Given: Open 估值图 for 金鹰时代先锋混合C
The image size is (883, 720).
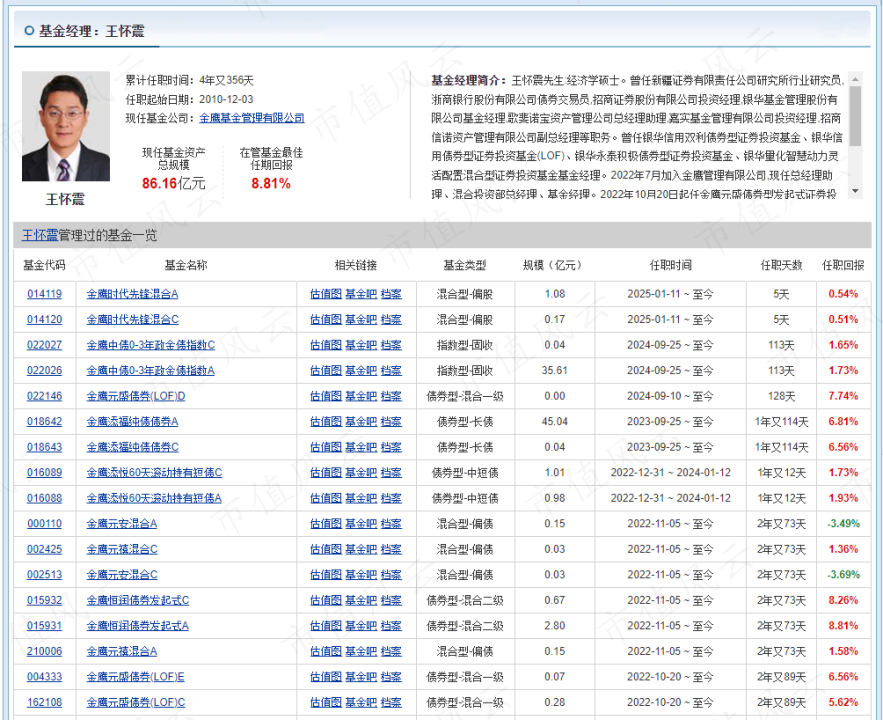Looking at the screenshot, I should coord(325,320).
